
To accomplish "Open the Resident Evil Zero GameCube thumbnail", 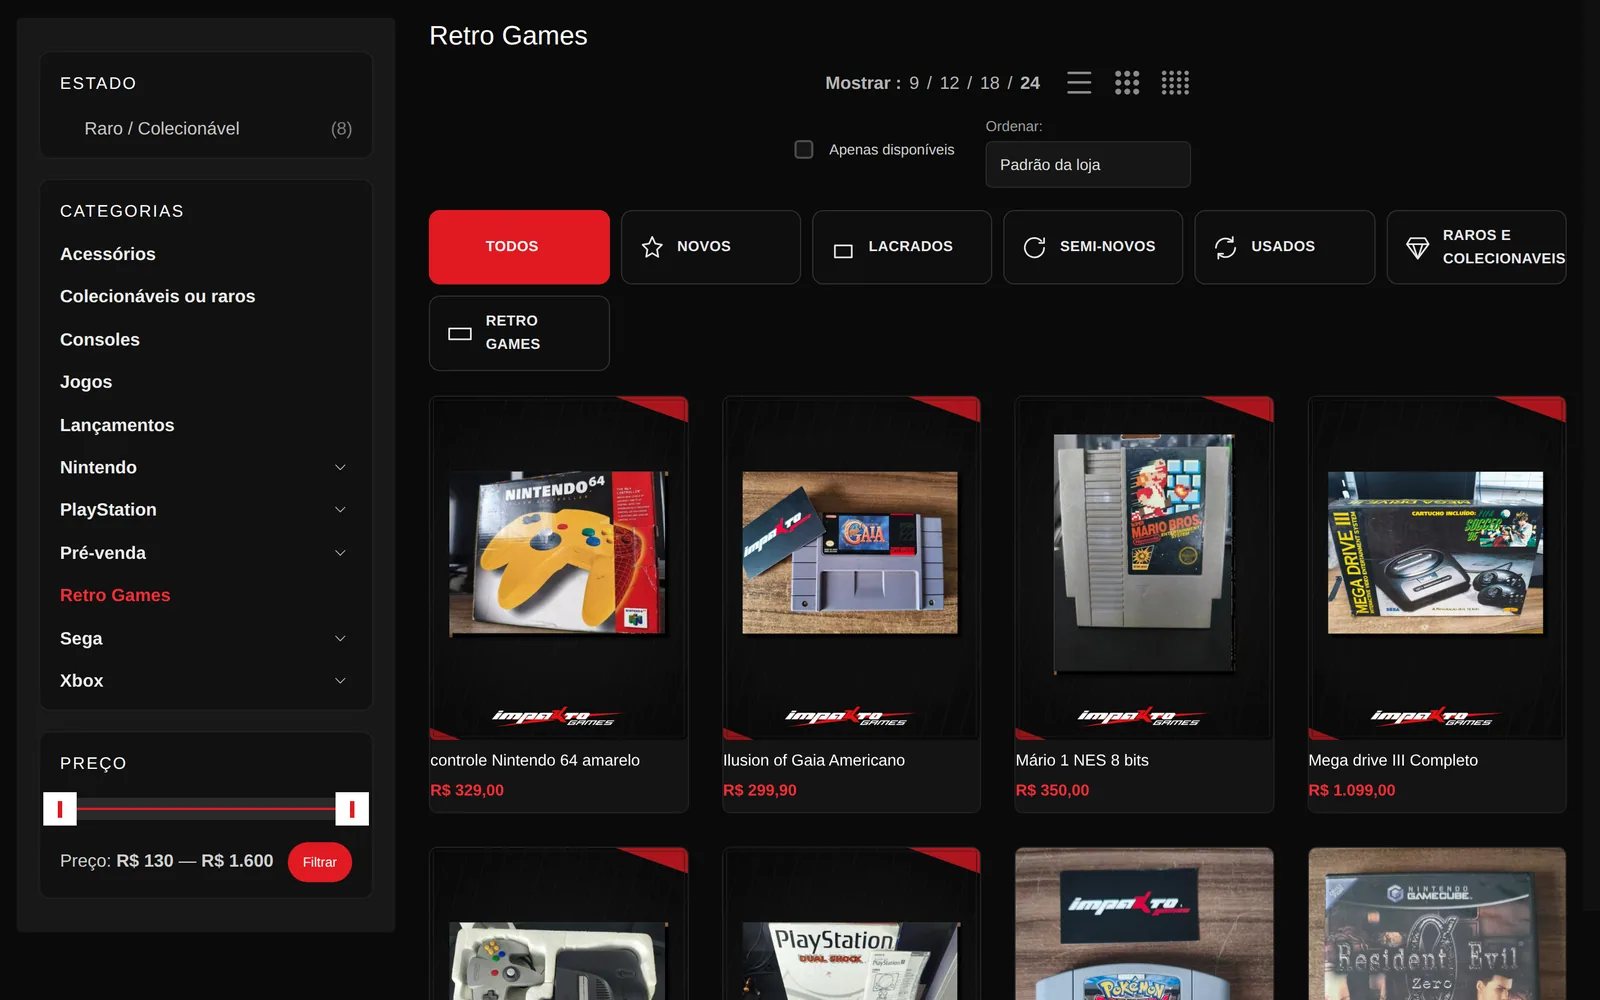I will click(x=1437, y=924).
